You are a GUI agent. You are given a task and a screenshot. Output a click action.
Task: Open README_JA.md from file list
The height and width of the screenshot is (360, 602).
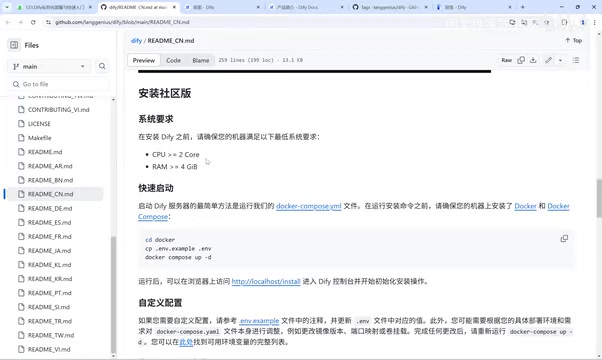pos(50,251)
